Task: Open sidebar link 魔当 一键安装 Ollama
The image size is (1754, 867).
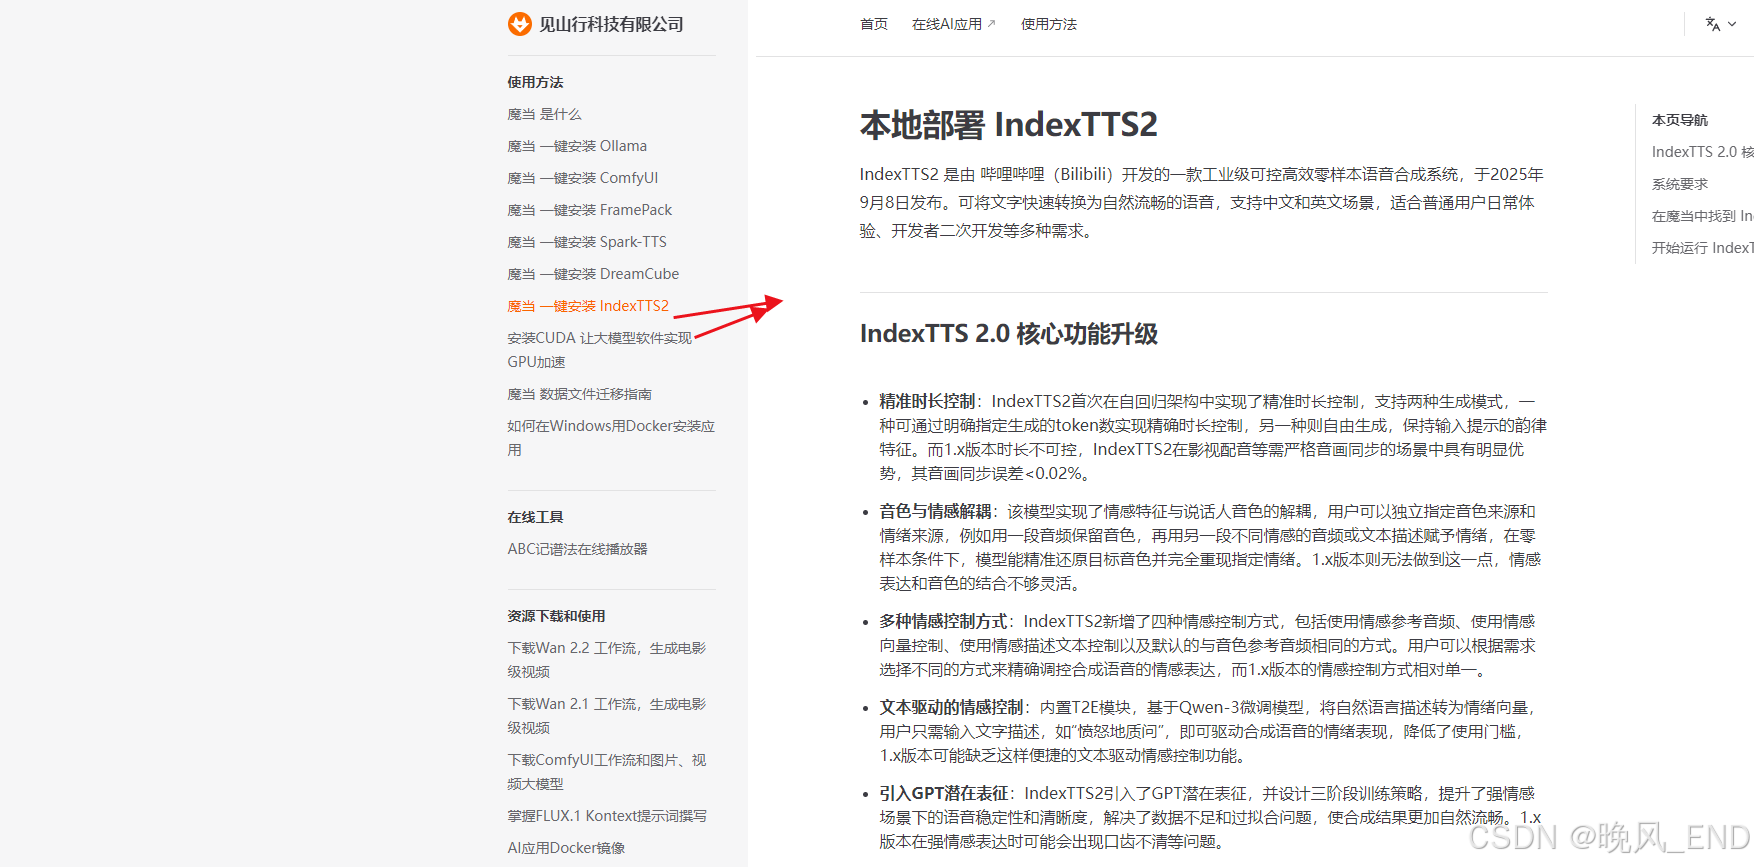Action: [577, 146]
